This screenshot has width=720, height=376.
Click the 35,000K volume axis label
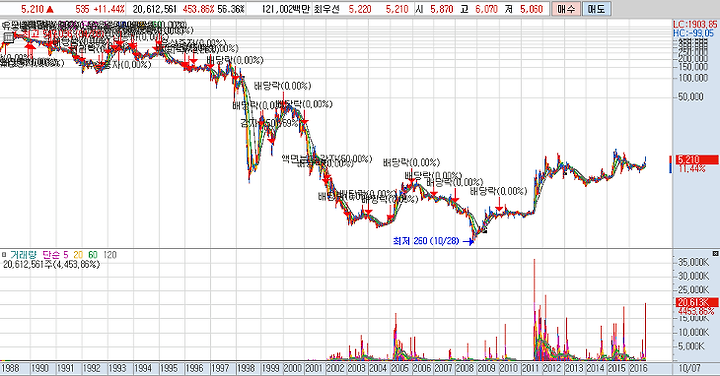point(693,262)
